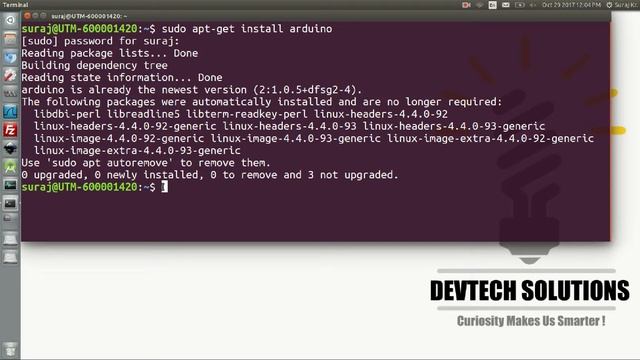
Task: Open the Files manager icon in launcher
Action: tap(10, 40)
